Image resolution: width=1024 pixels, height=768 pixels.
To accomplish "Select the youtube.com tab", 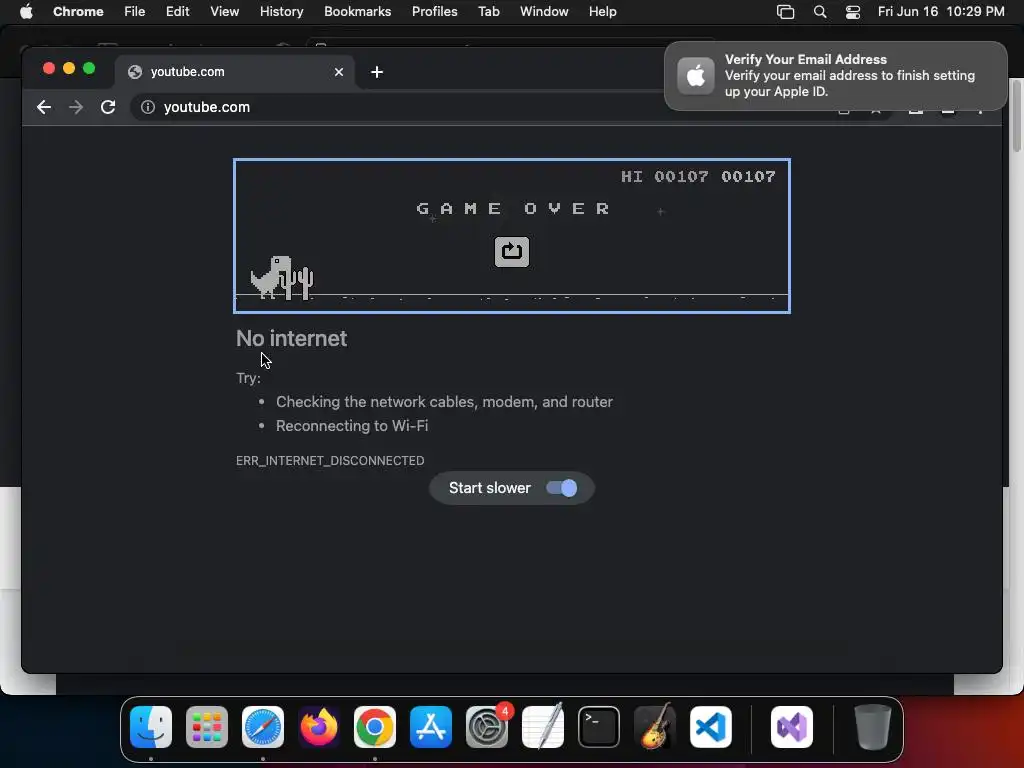I will click(235, 72).
